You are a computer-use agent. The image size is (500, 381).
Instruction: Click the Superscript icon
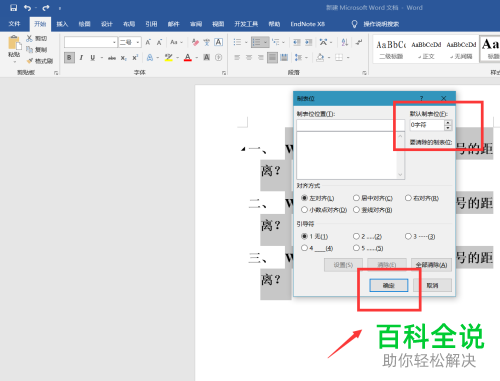(135, 58)
